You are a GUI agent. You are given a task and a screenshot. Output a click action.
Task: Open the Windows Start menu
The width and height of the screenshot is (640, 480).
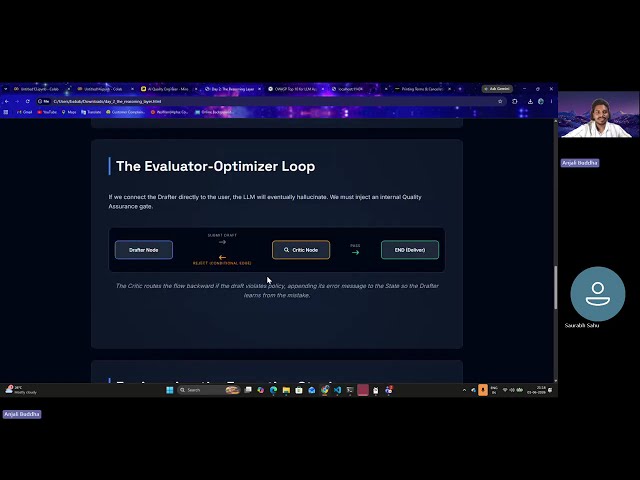click(x=170, y=390)
